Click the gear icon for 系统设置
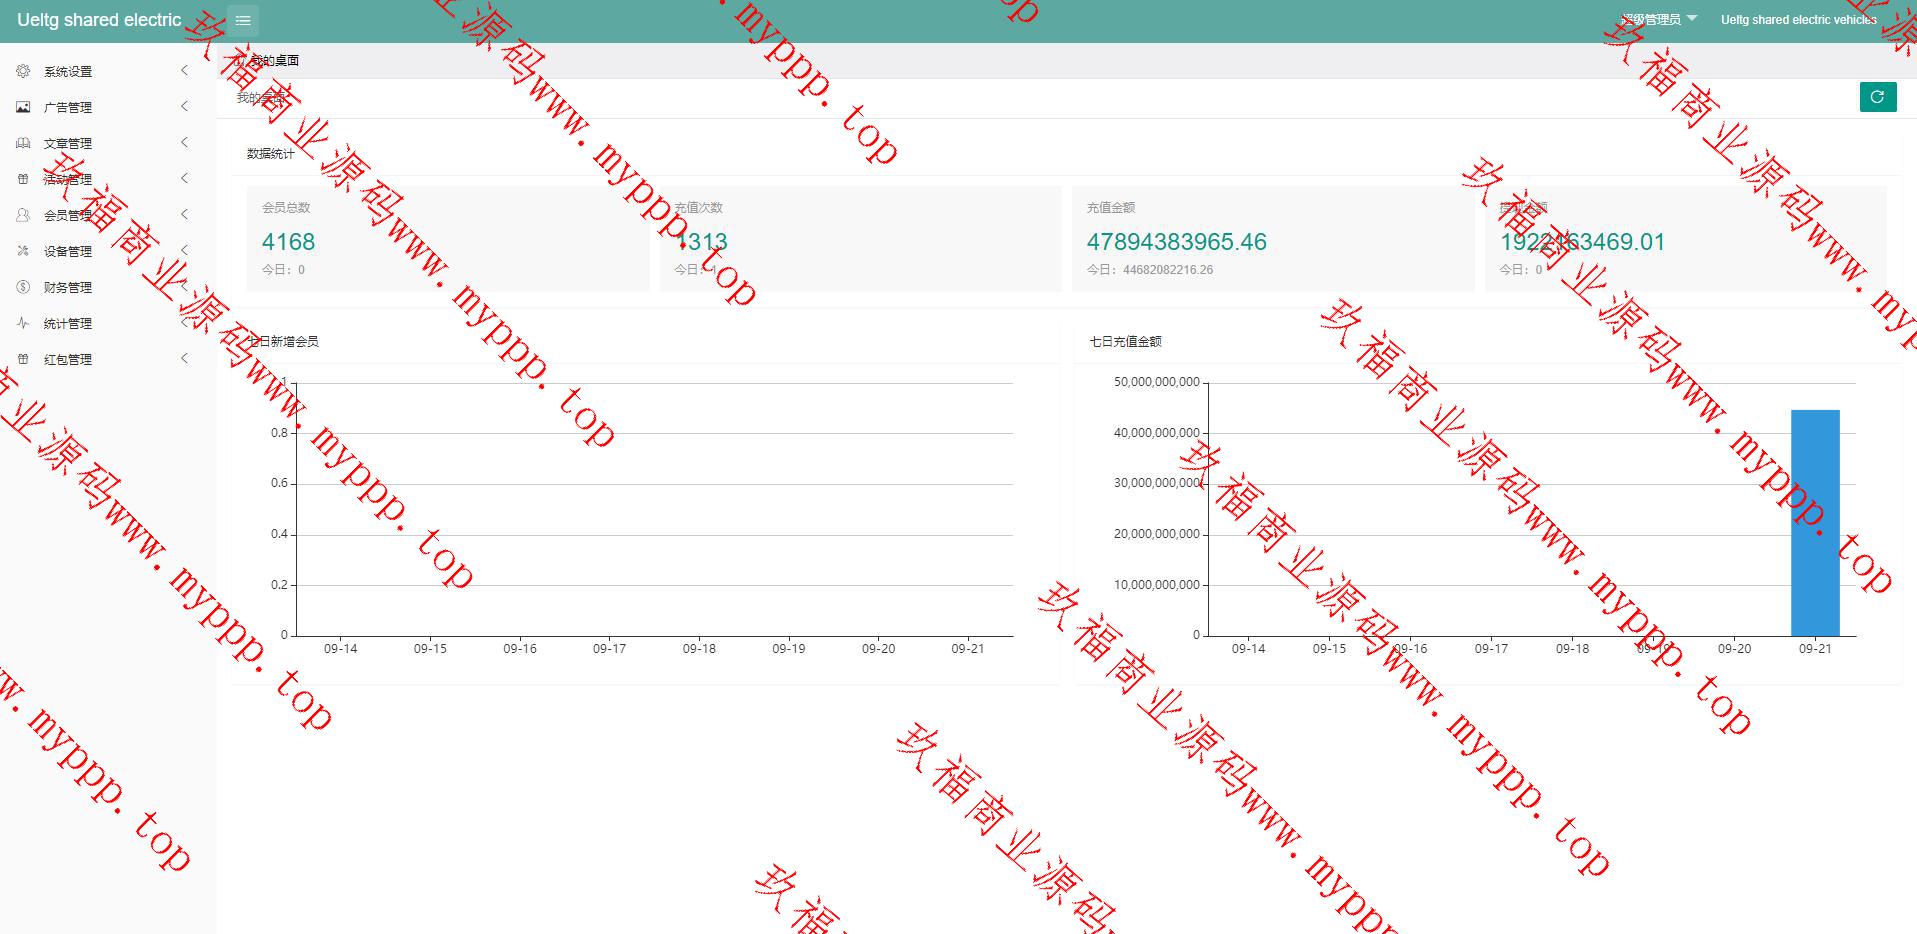This screenshot has height=934, width=1917. pos(23,71)
